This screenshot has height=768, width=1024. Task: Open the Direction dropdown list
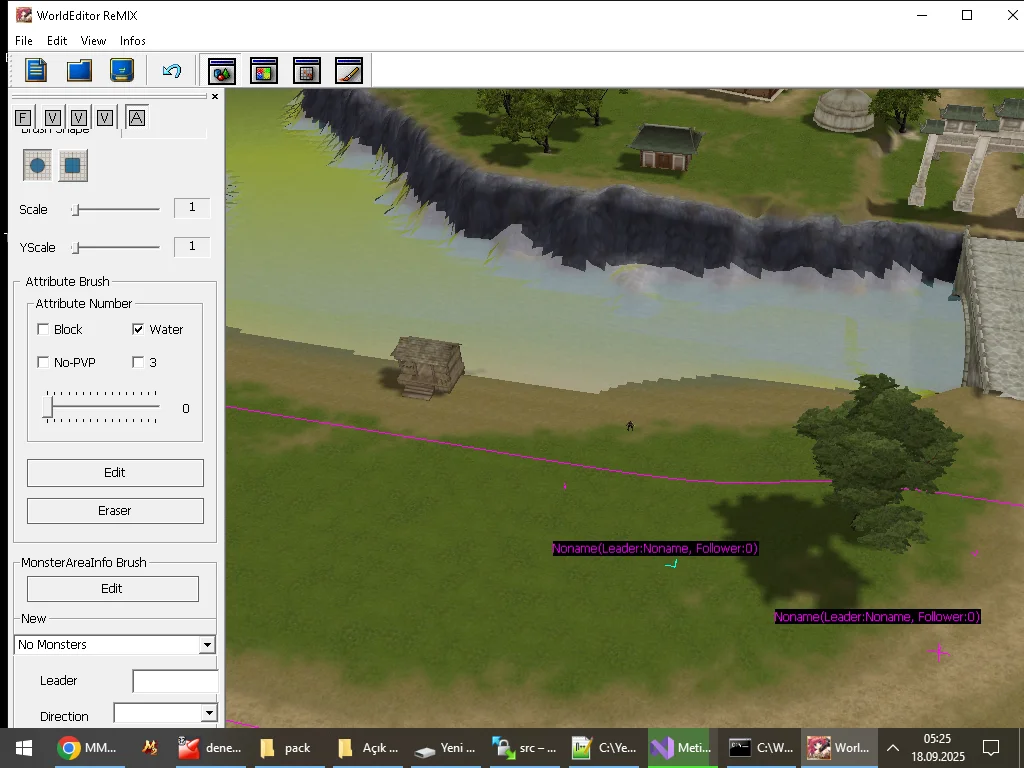pyautogui.click(x=208, y=713)
